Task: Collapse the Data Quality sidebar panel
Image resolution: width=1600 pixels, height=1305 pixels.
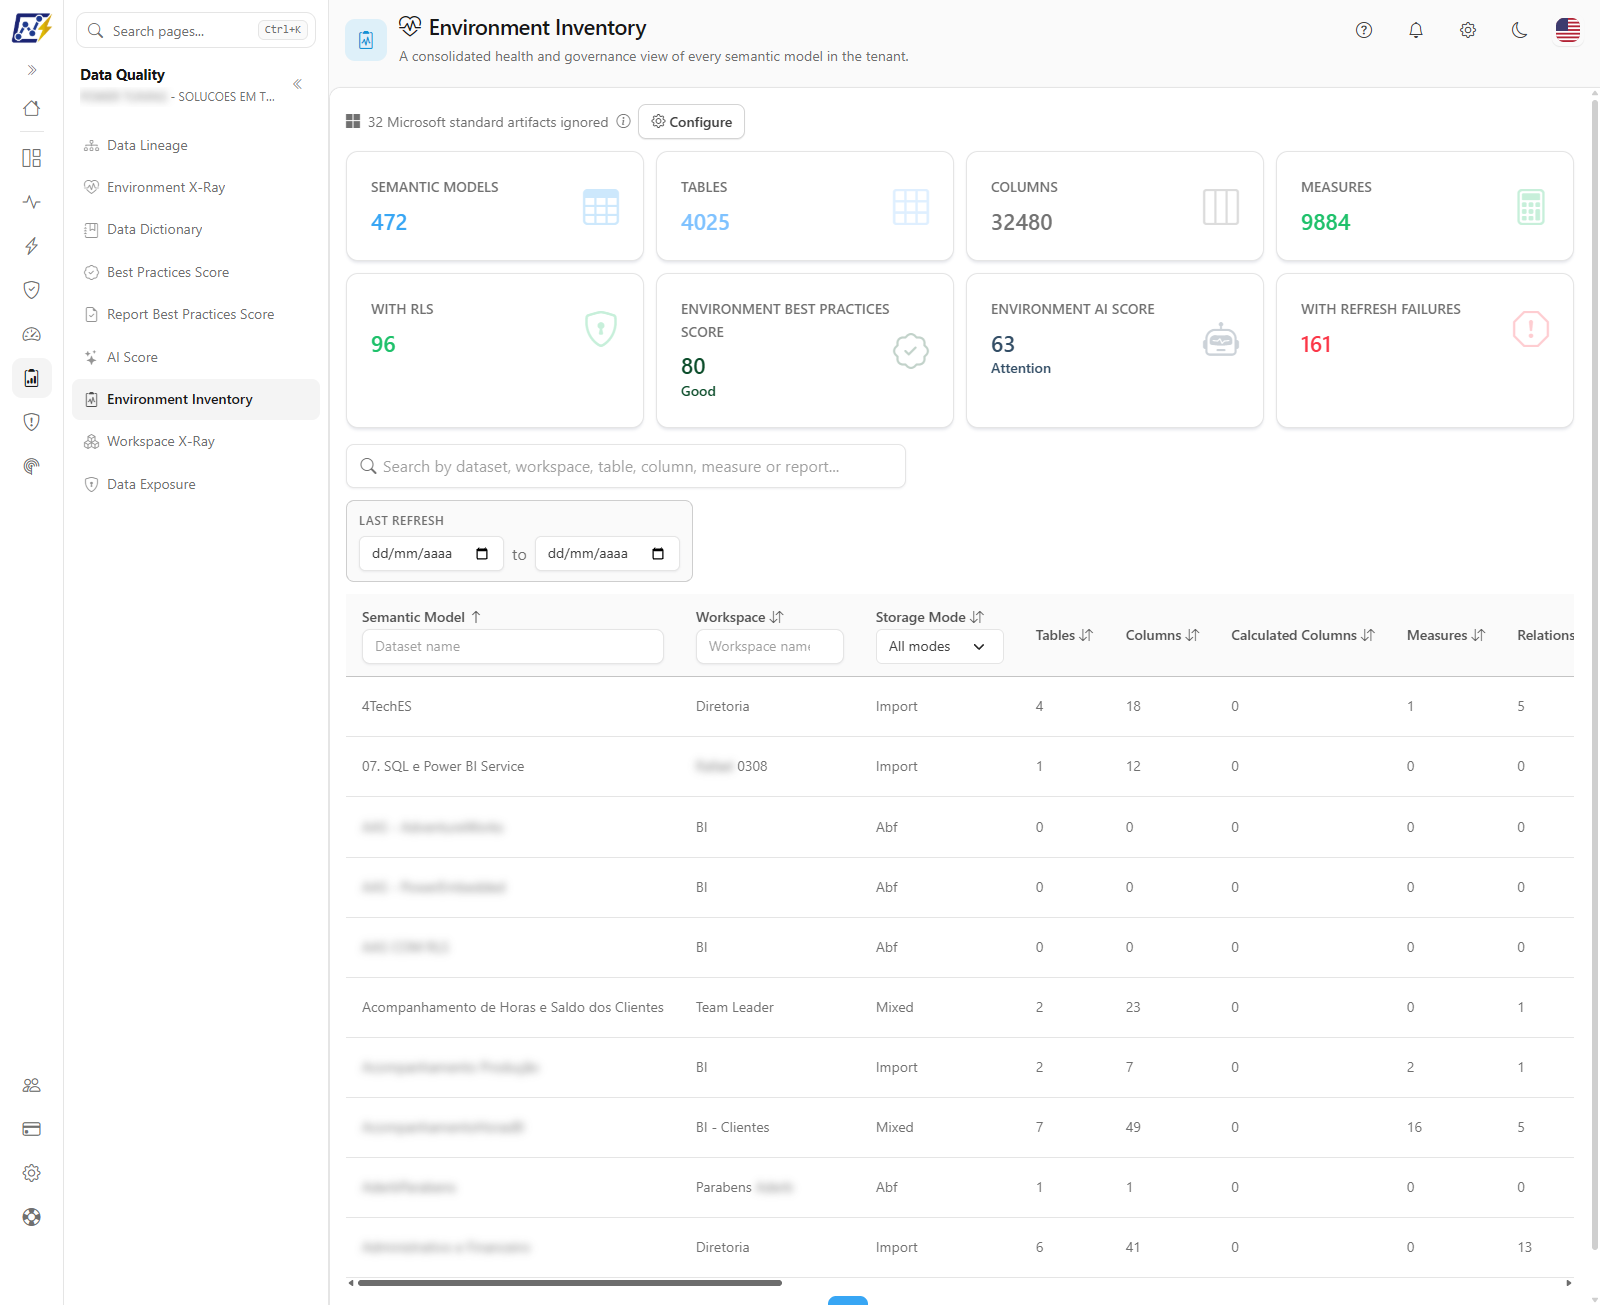Action: [297, 84]
